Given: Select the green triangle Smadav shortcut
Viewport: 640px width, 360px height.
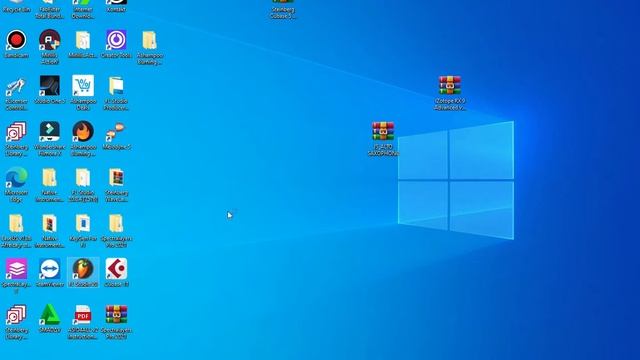Looking at the screenshot, I should coord(50,315).
